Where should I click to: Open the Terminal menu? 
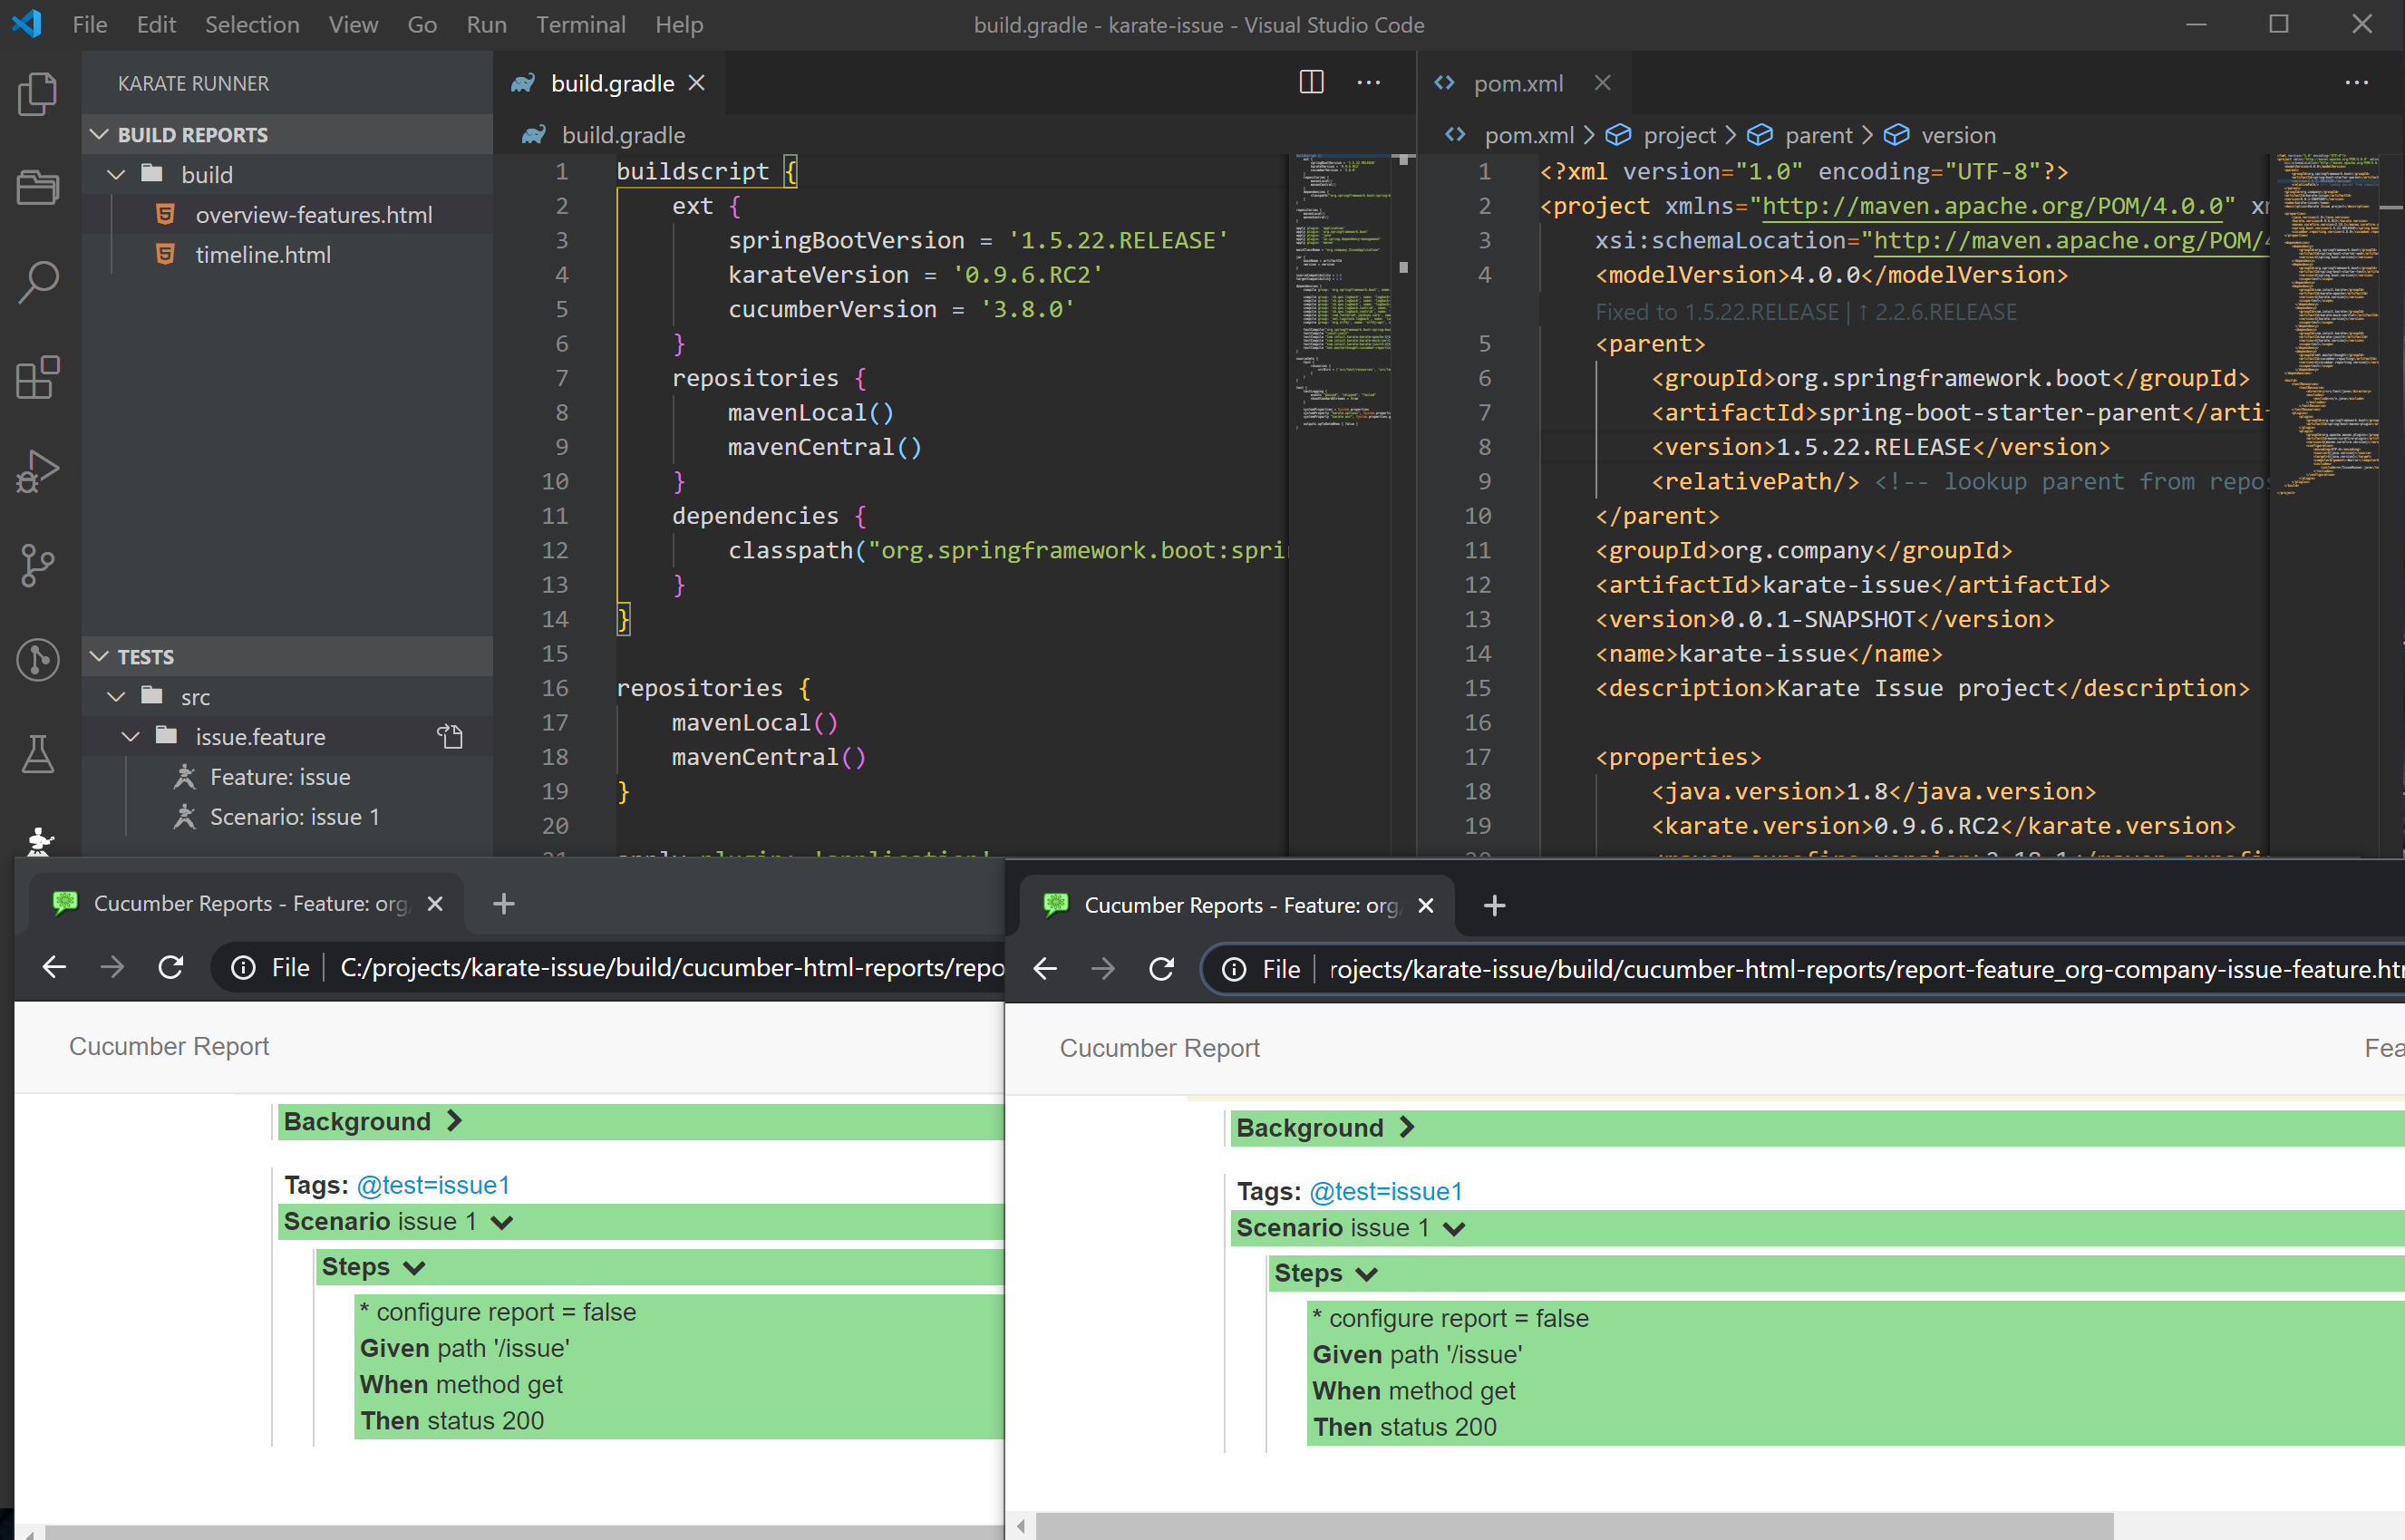click(580, 24)
